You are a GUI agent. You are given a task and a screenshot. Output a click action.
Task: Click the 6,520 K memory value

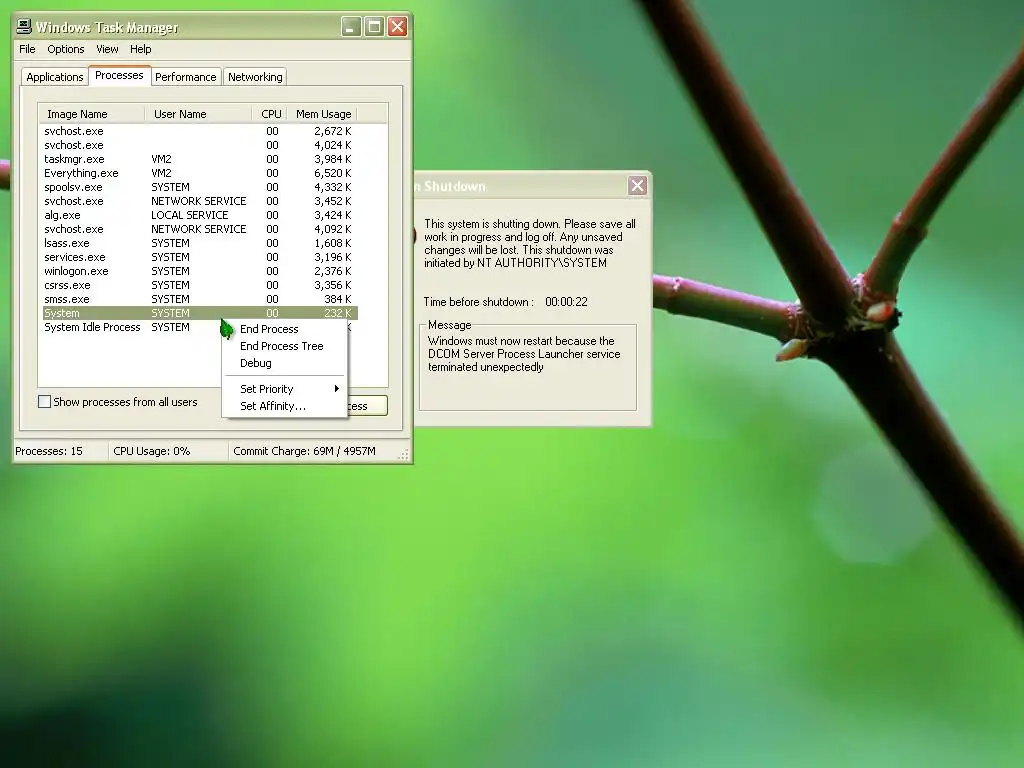[x=332, y=173]
